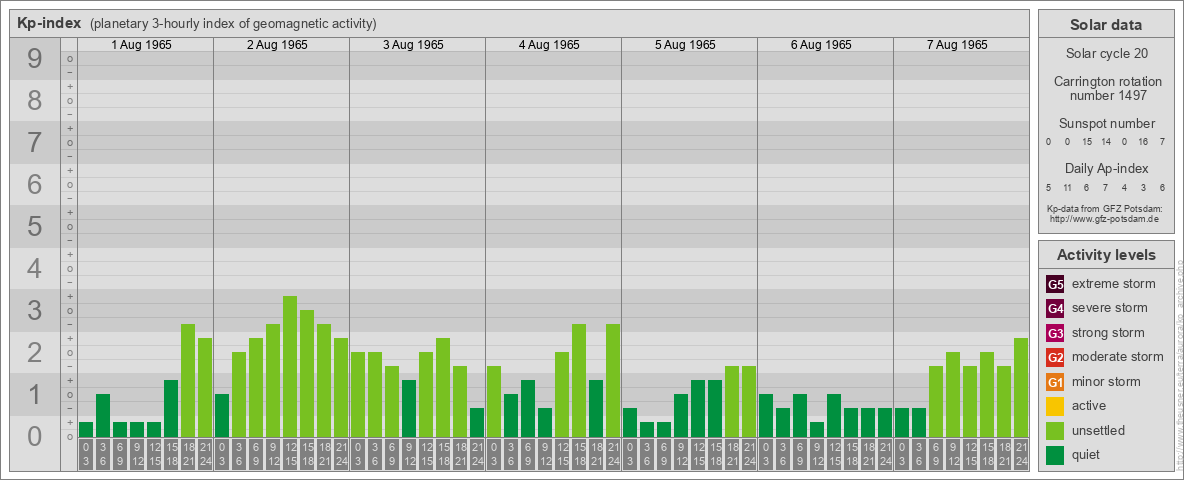Select the '4 Aug 1965' day header
1184x480 pixels.
tap(549, 45)
